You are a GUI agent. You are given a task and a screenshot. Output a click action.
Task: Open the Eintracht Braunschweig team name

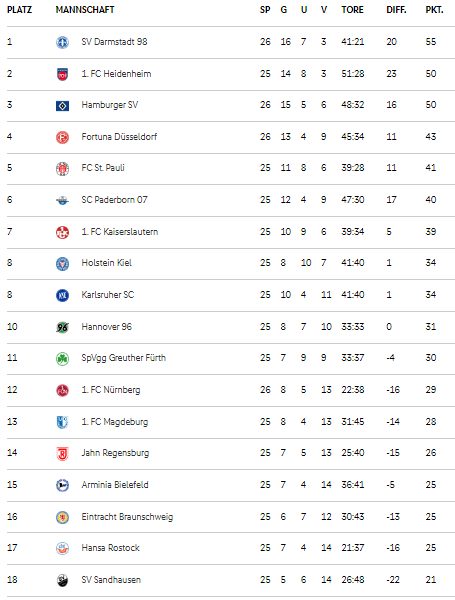tap(127, 517)
